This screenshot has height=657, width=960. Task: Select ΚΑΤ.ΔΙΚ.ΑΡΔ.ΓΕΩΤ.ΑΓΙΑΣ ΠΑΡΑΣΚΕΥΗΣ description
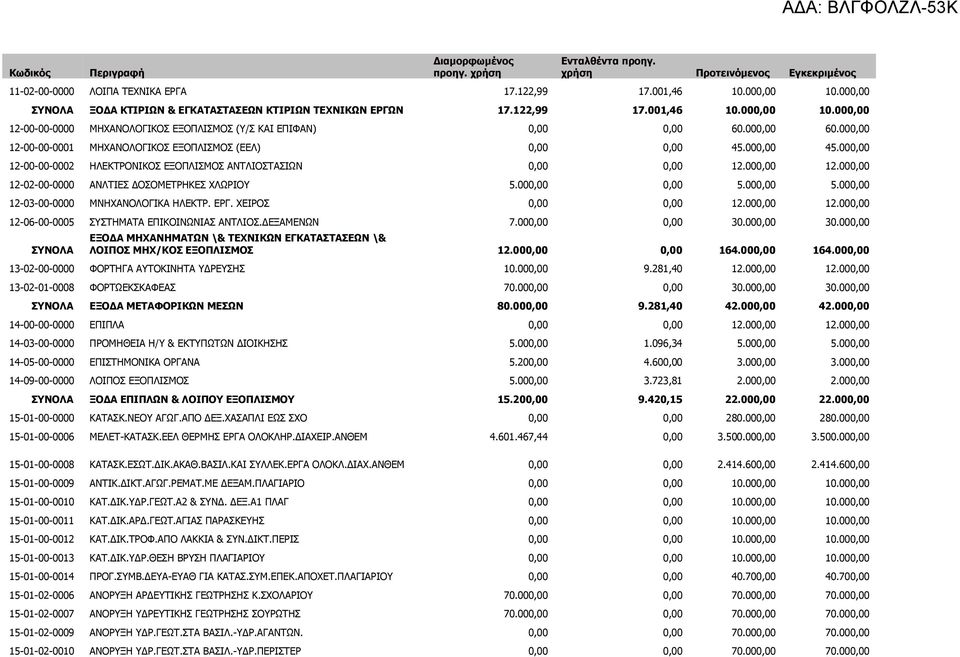click(x=177, y=521)
